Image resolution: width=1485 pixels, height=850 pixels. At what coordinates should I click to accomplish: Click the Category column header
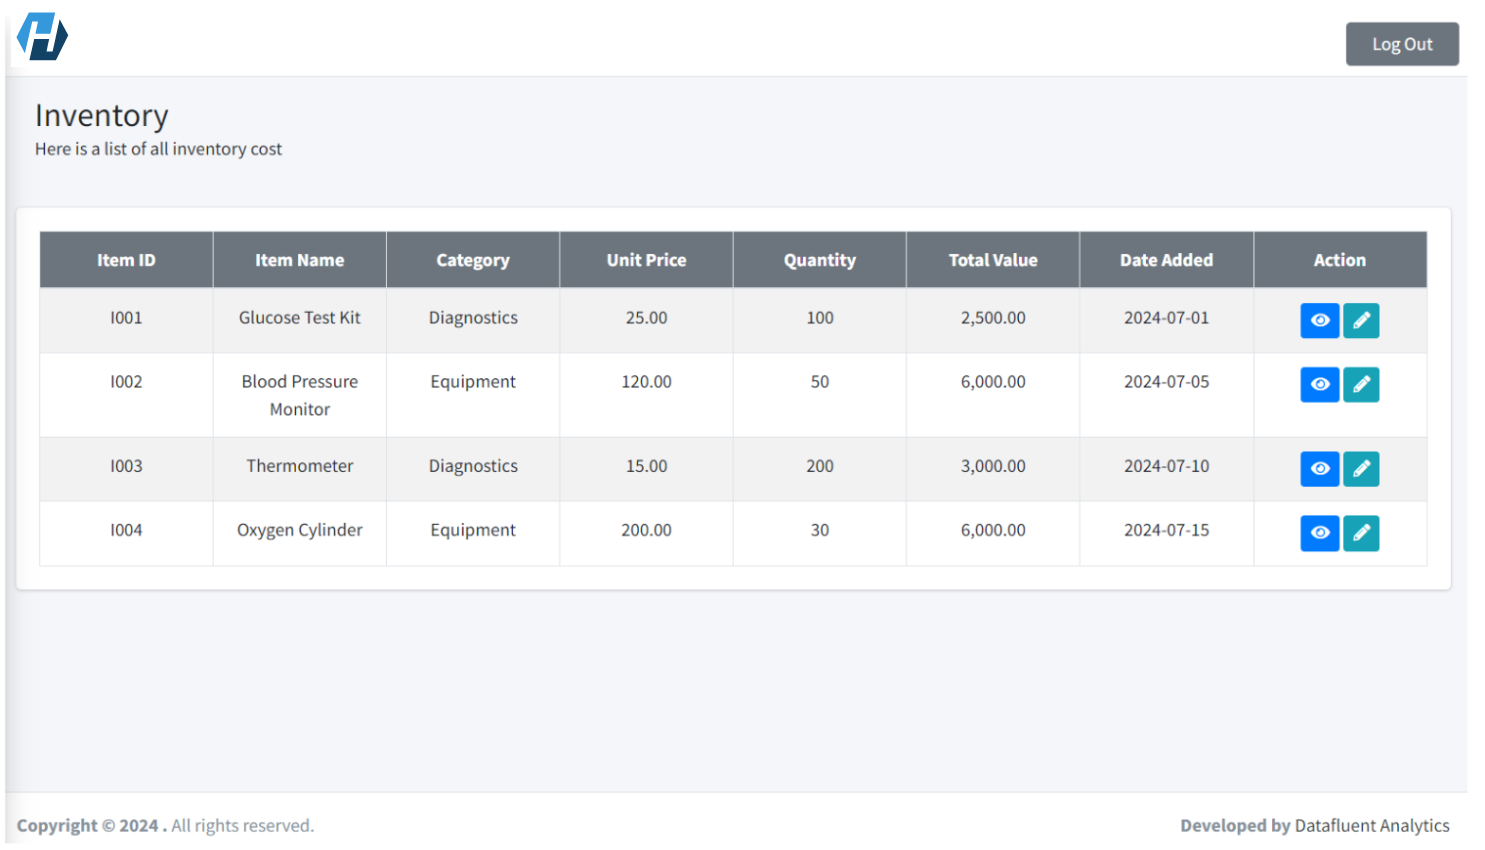coord(473,260)
